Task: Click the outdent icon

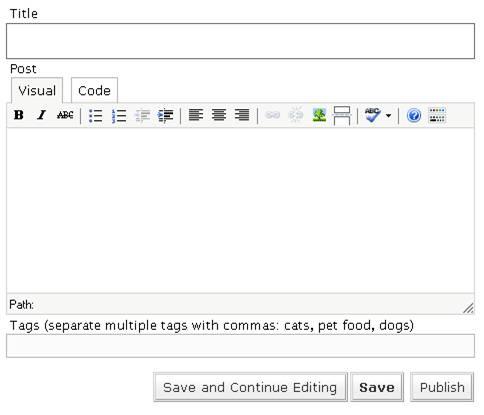Action: [x=142, y=116]
